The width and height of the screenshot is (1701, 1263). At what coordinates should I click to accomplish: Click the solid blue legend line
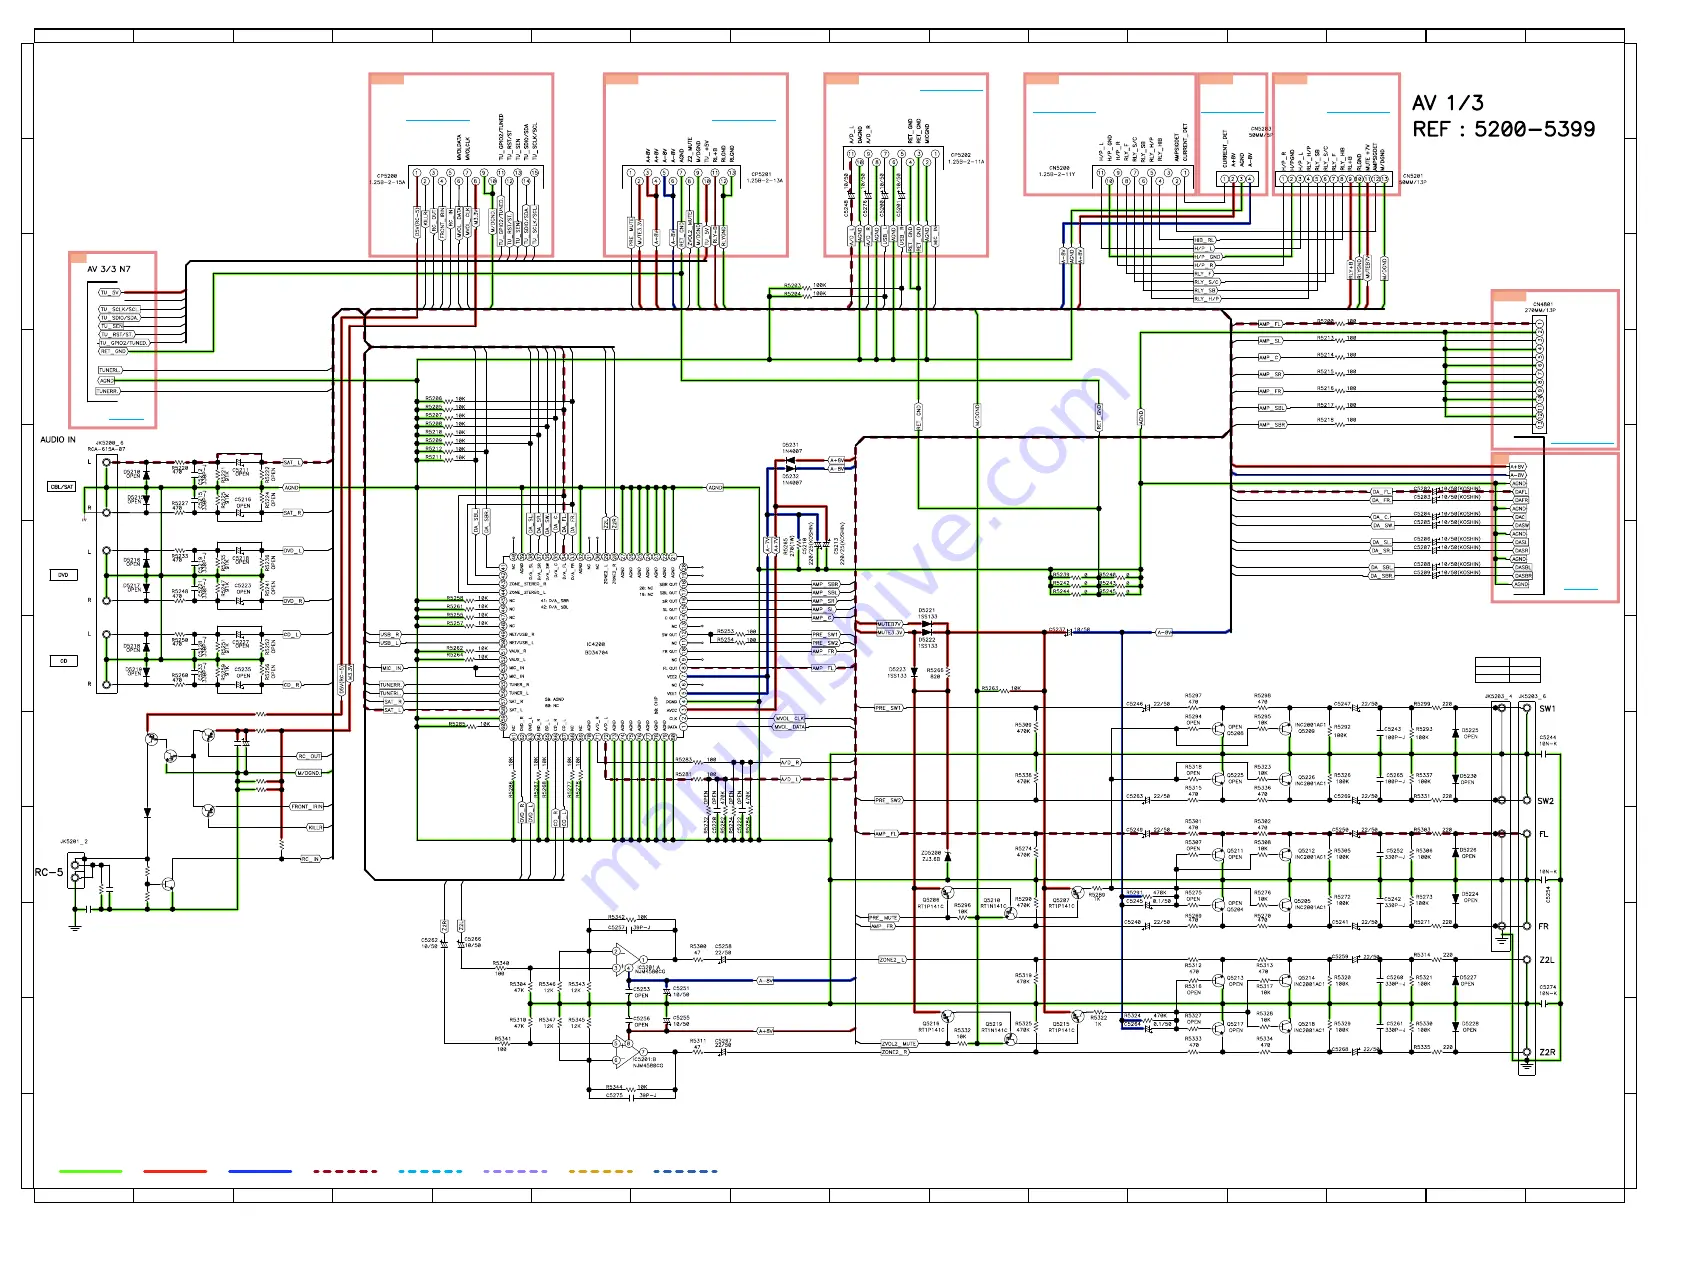point(260,1171)
